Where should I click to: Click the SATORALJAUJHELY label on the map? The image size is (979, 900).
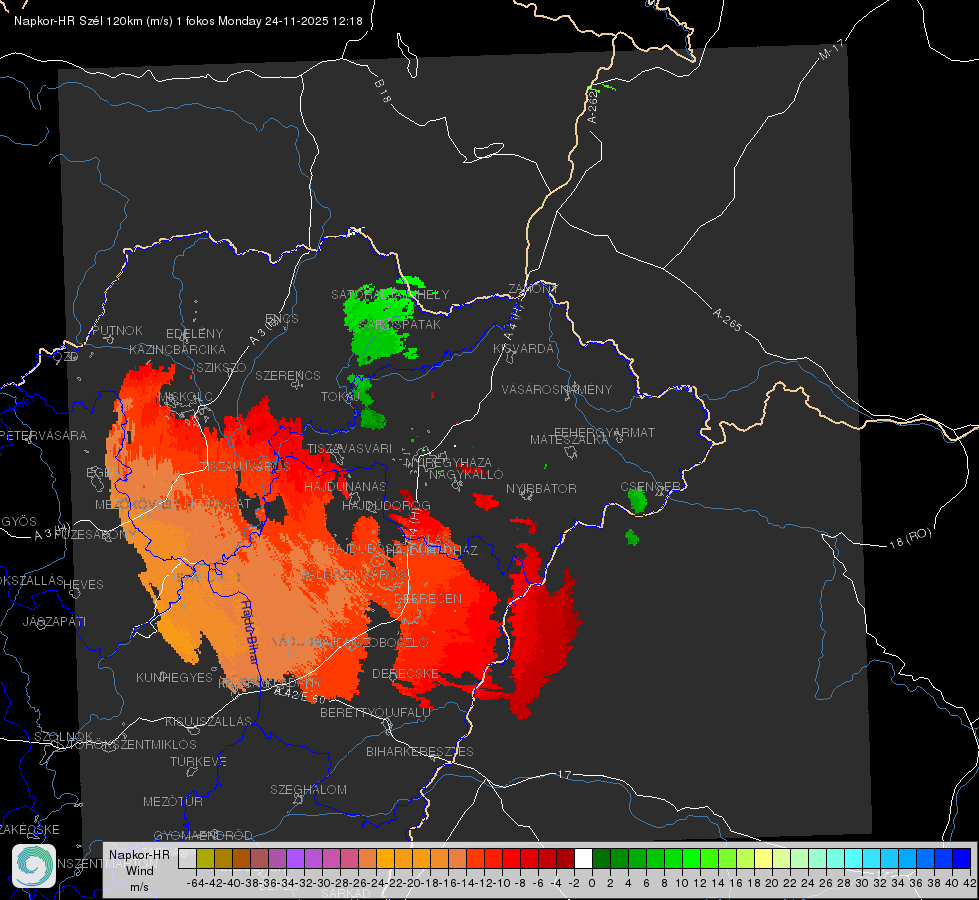[x=390, y=294]
